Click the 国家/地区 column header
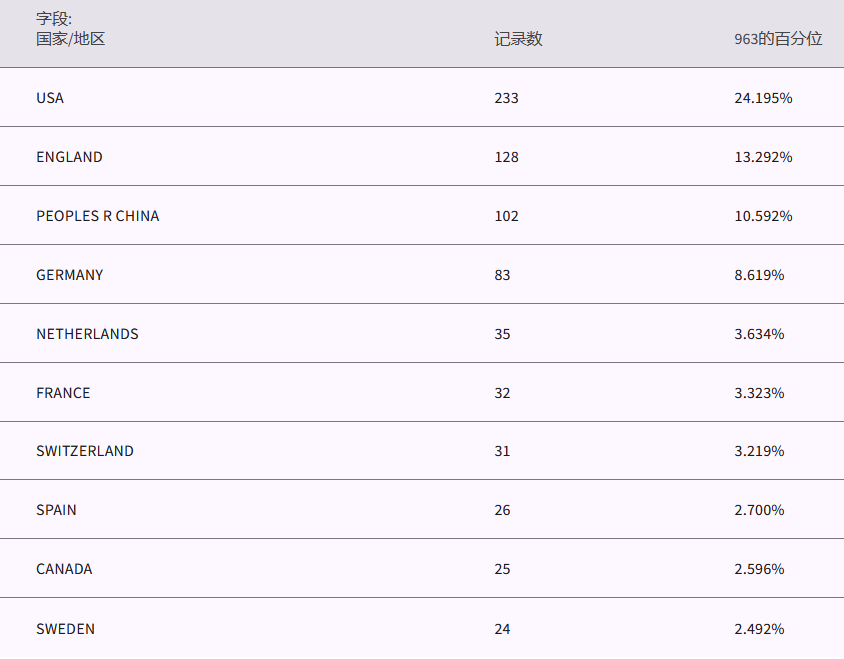844x659 pixels. [70, 39]
